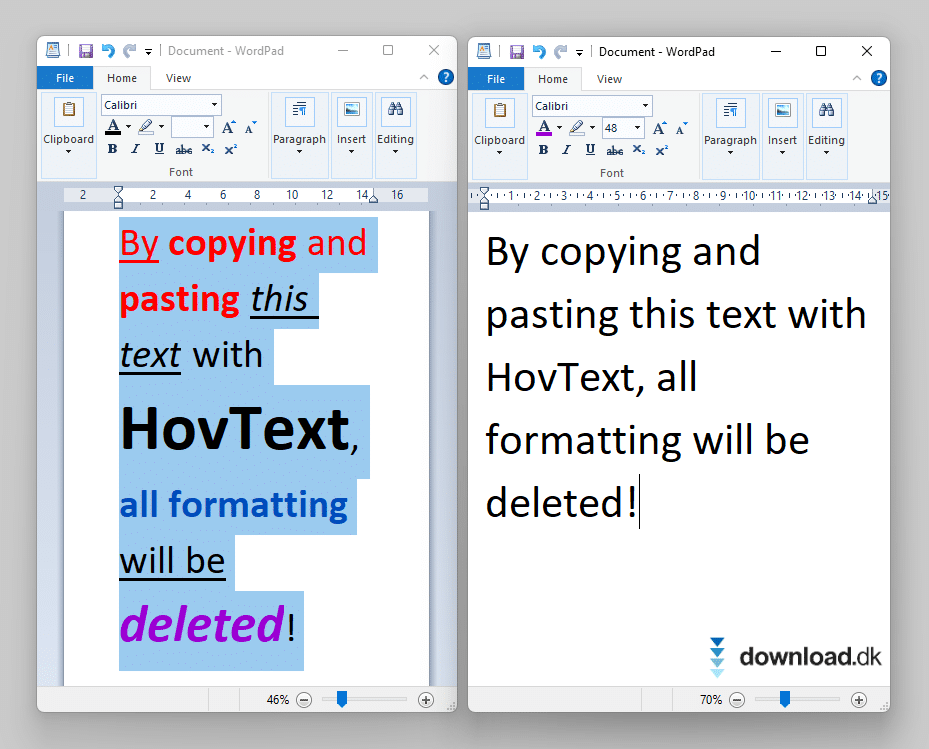929x749 pixels.
Task: Click the 46% zoom slider handle
Action: coord(342,699)
